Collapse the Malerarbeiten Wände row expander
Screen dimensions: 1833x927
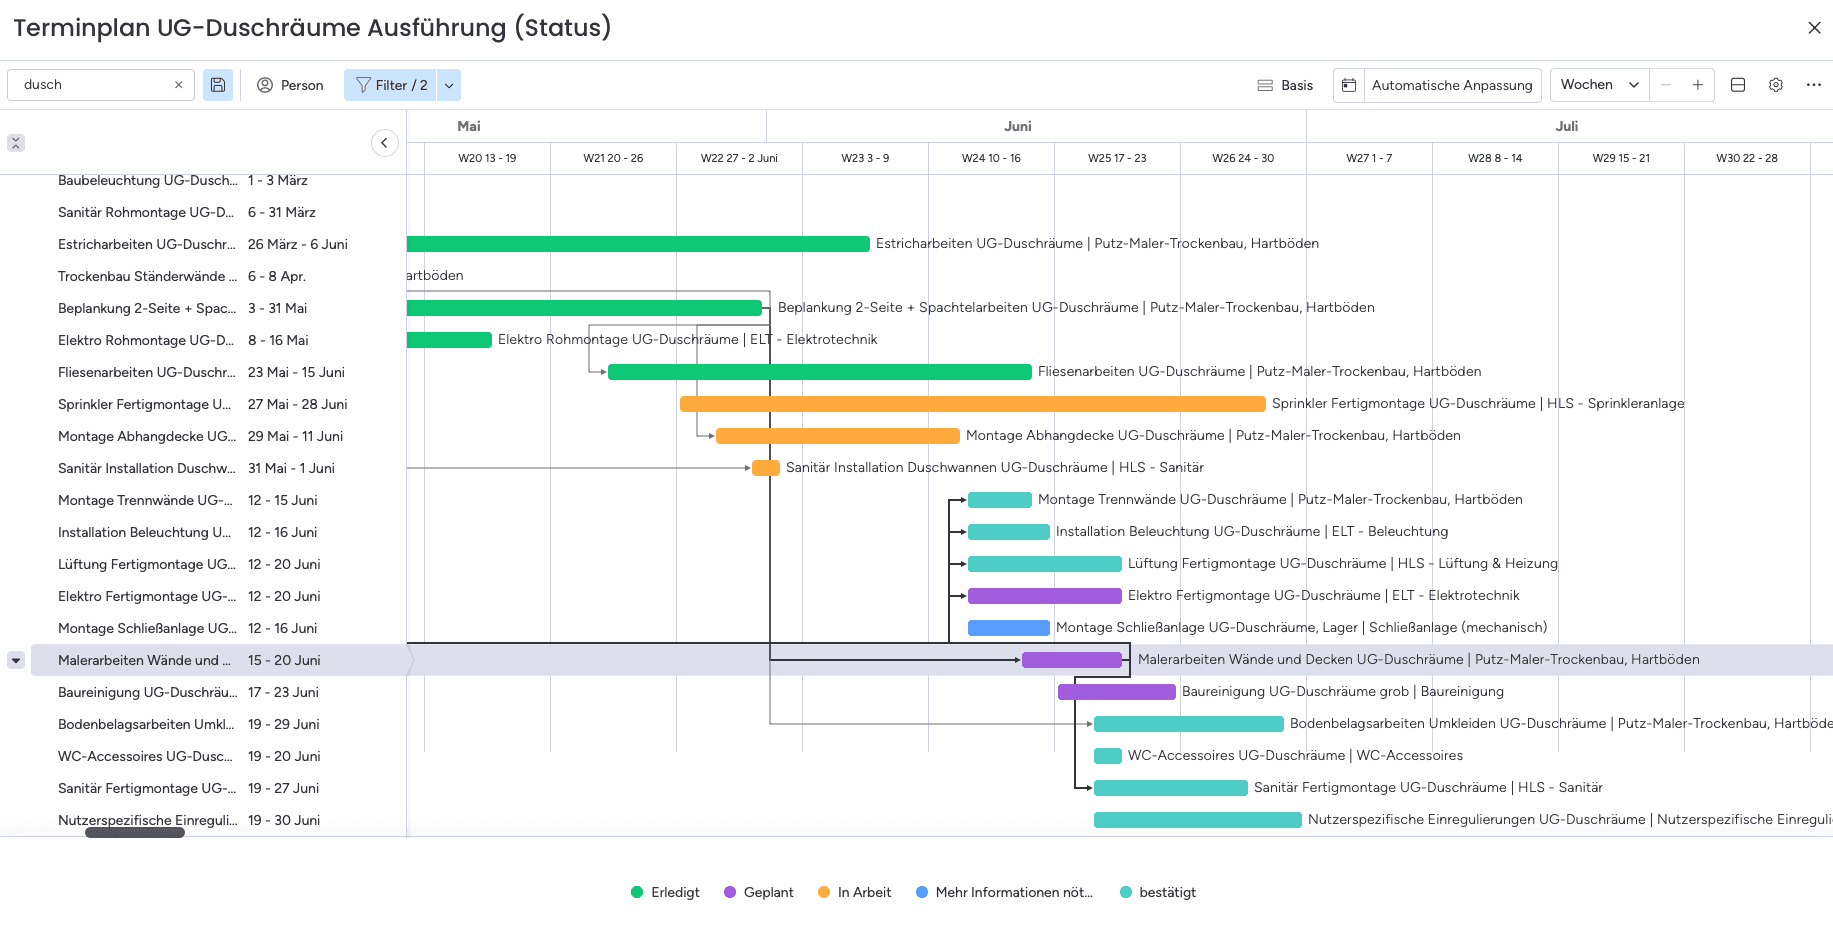point(15,660)
